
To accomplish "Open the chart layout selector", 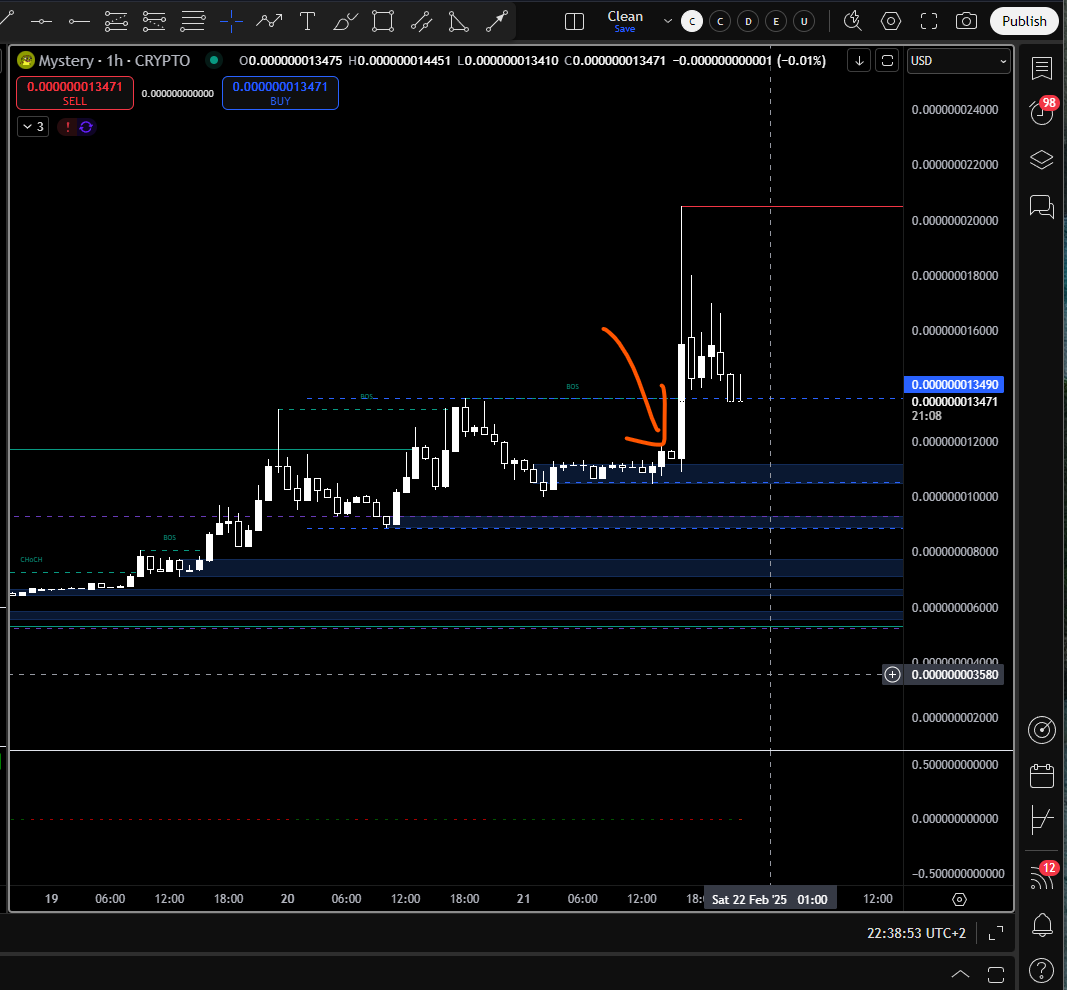I will [574, 22].
